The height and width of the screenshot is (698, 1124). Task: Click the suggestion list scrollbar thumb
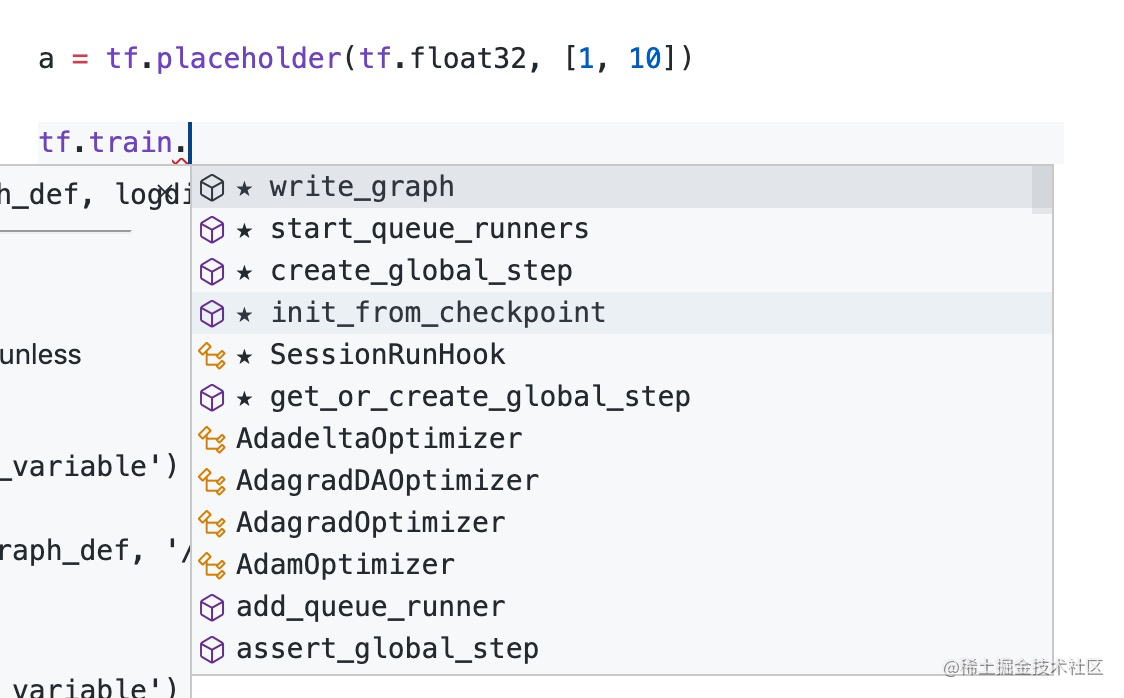click(x=1042, y=188)
